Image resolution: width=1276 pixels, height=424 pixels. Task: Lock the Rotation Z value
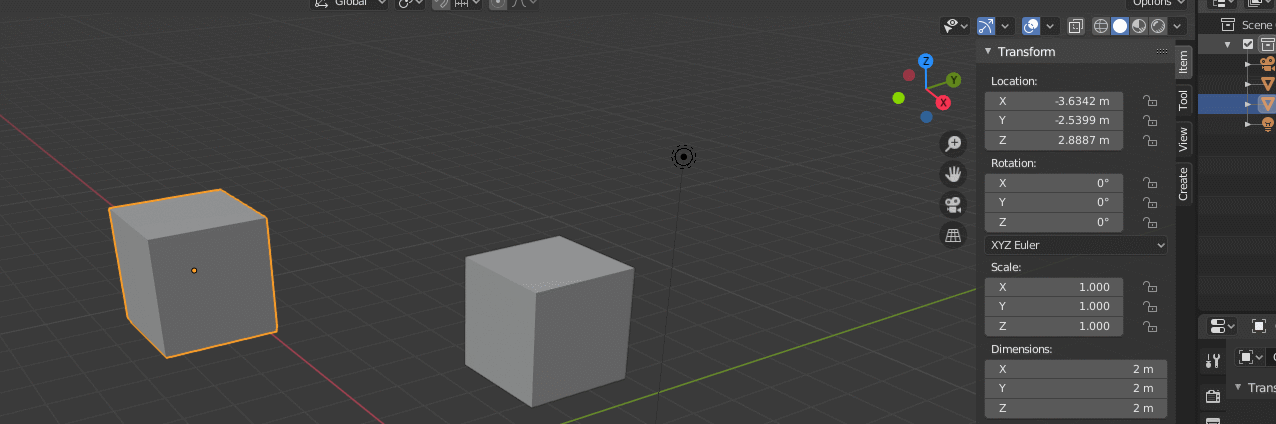coord(1150,222)
